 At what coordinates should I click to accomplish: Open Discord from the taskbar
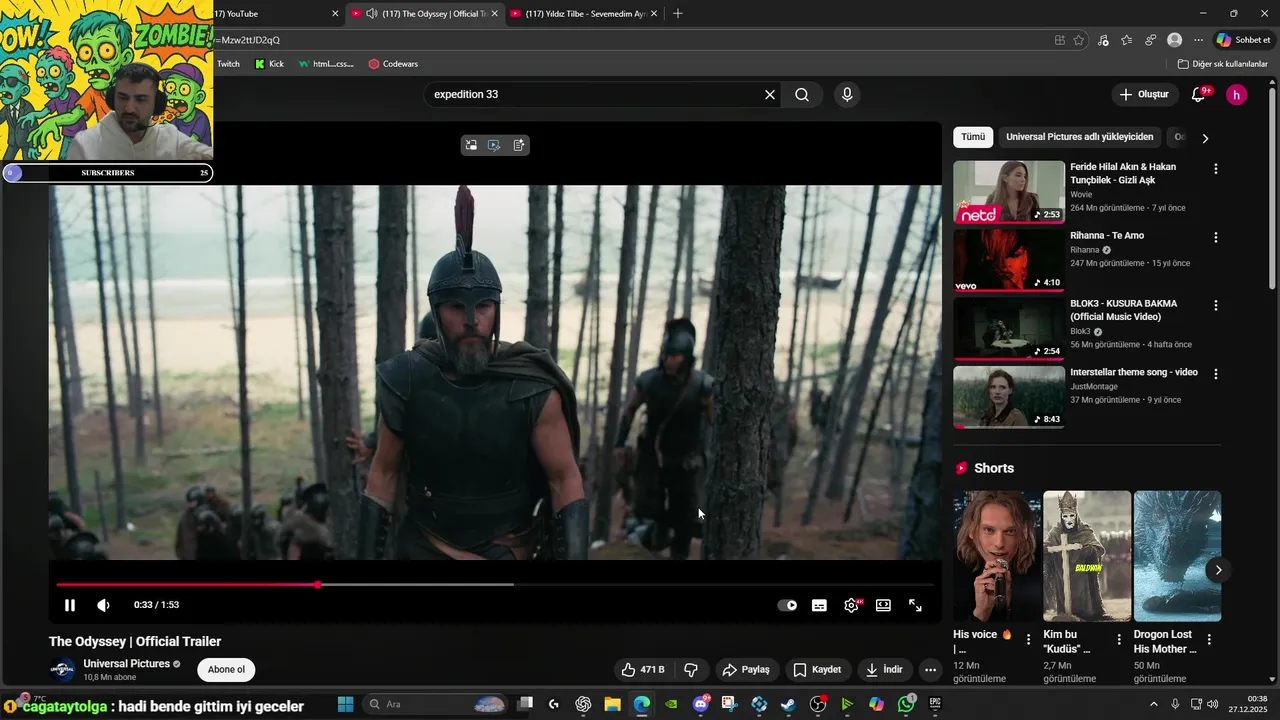tap(700, 704)
